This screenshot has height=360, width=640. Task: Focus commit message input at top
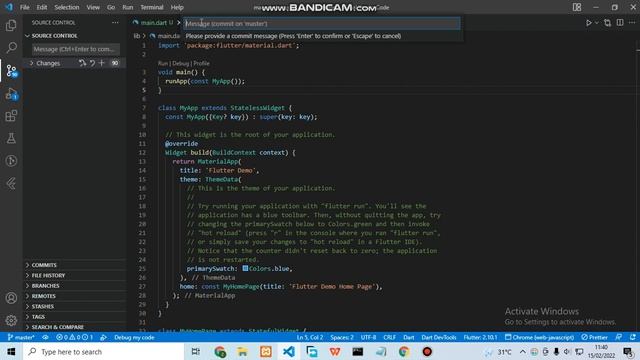(x=322, y=24)
